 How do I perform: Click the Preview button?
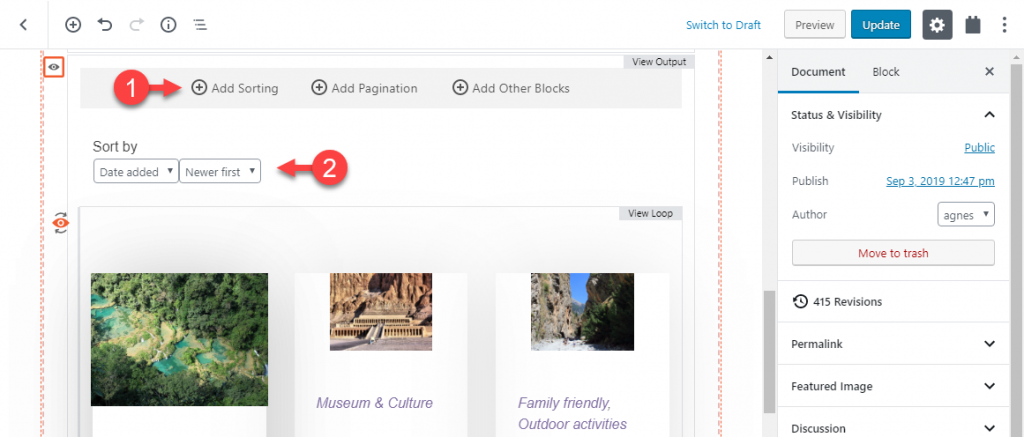pyautogui.click(x=814, y=25)
